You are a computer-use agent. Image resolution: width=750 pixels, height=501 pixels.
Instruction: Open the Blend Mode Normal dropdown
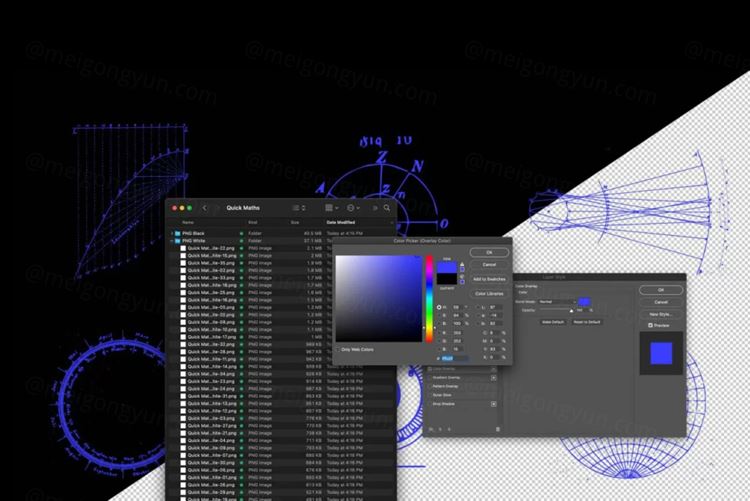(558, 301)
